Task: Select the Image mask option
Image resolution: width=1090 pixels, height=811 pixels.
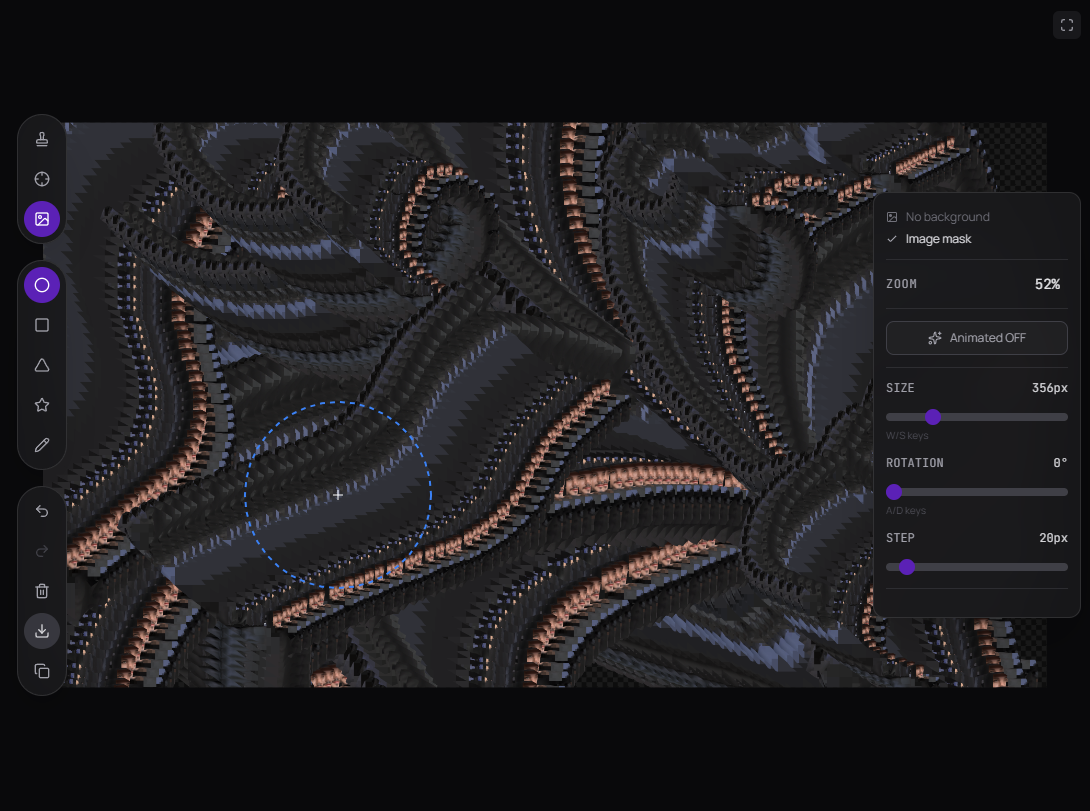Action: coord(938,239)
